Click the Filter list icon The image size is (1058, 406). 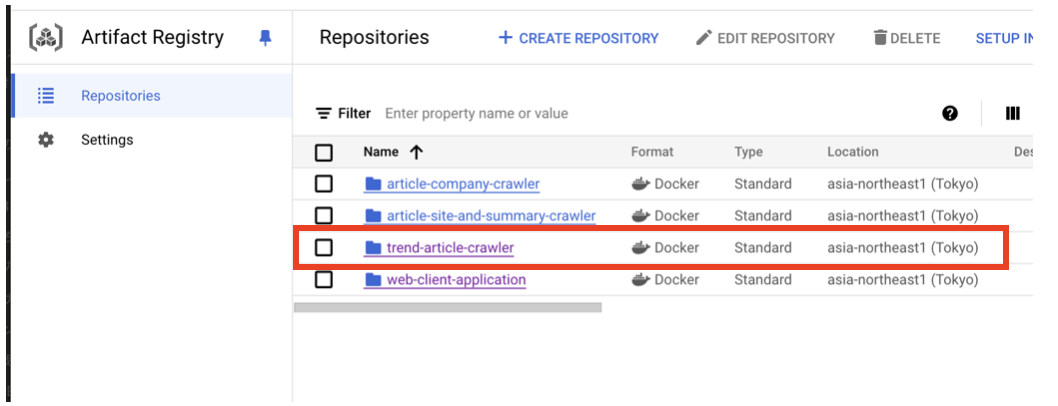click(323, 114)
